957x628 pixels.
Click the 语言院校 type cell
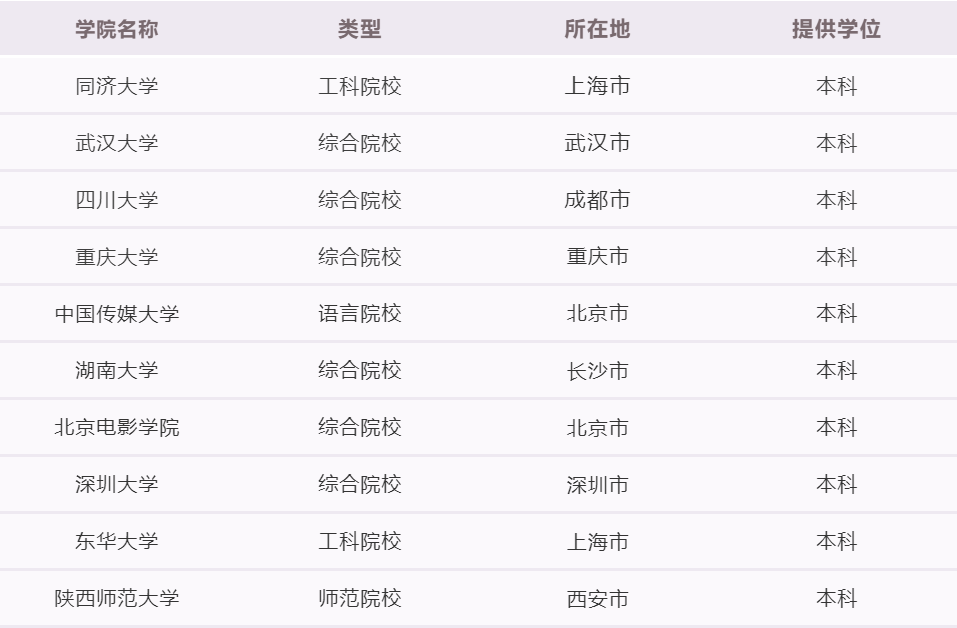click(x=359, y=314)
